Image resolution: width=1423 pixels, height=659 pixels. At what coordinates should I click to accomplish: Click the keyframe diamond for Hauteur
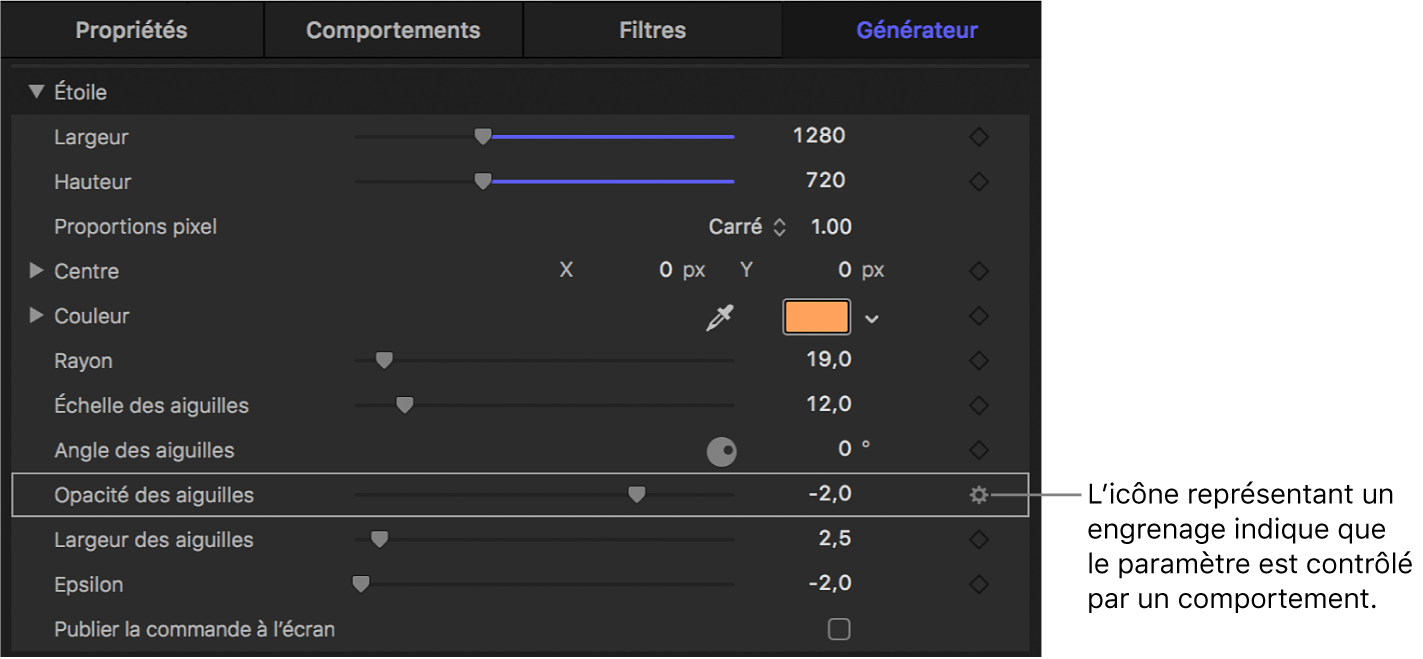[979, 182]
